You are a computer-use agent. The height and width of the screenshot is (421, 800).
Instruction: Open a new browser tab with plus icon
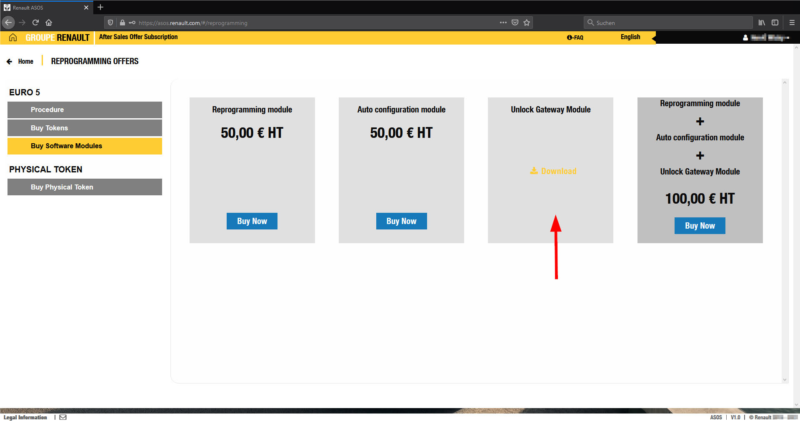pyautogui.click(x=100, y=7)
